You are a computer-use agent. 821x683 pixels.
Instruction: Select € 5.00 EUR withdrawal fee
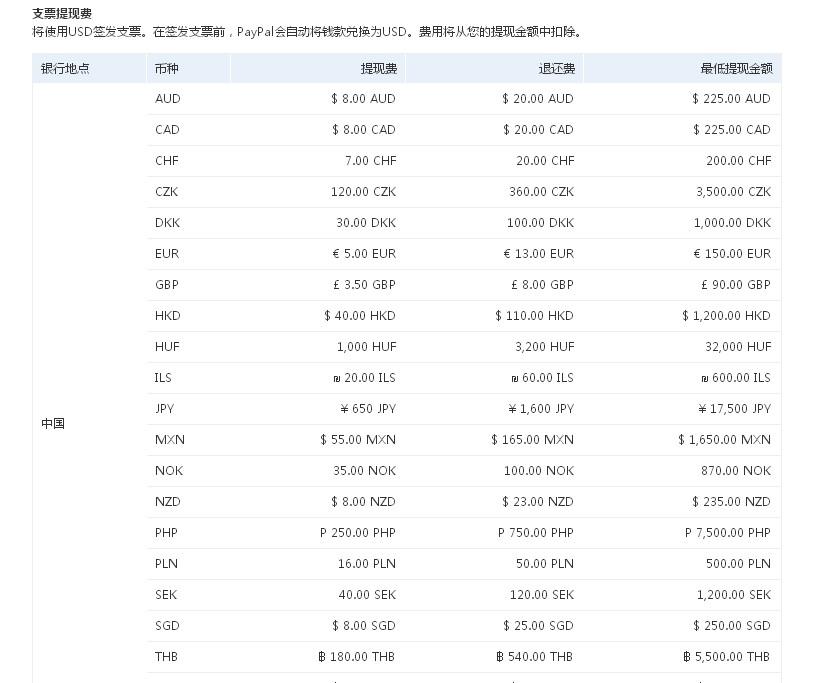coord(364,254)
